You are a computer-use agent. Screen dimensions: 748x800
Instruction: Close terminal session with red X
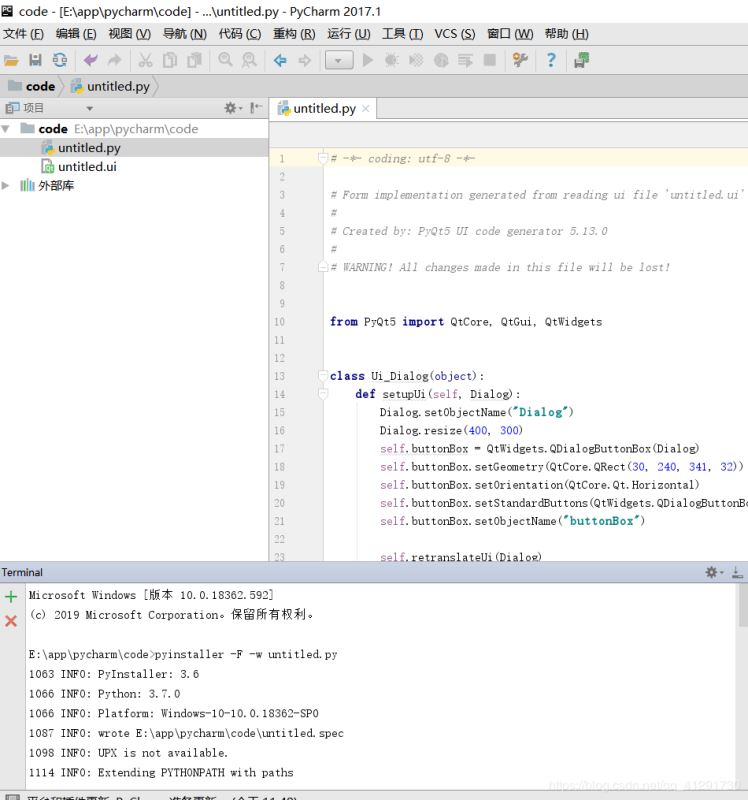[x=11, y=621]
